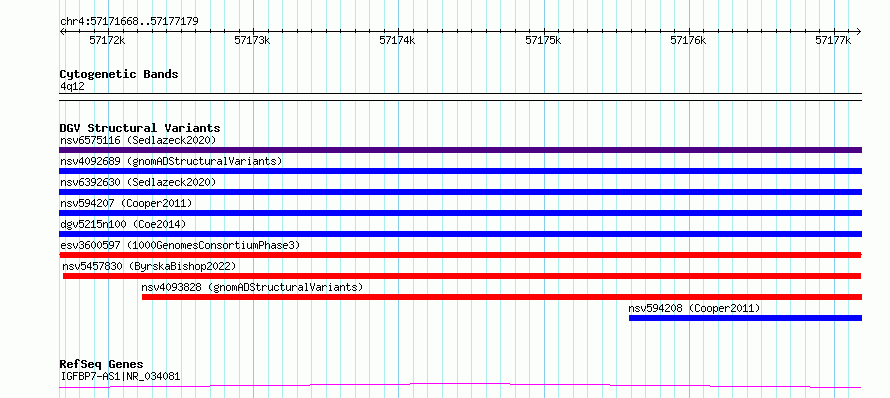The height and width of the screenshot is (398, 890).
Task: Click the dgv5215n100 (Coe2014) label
Action: click(x=123, y=224)
